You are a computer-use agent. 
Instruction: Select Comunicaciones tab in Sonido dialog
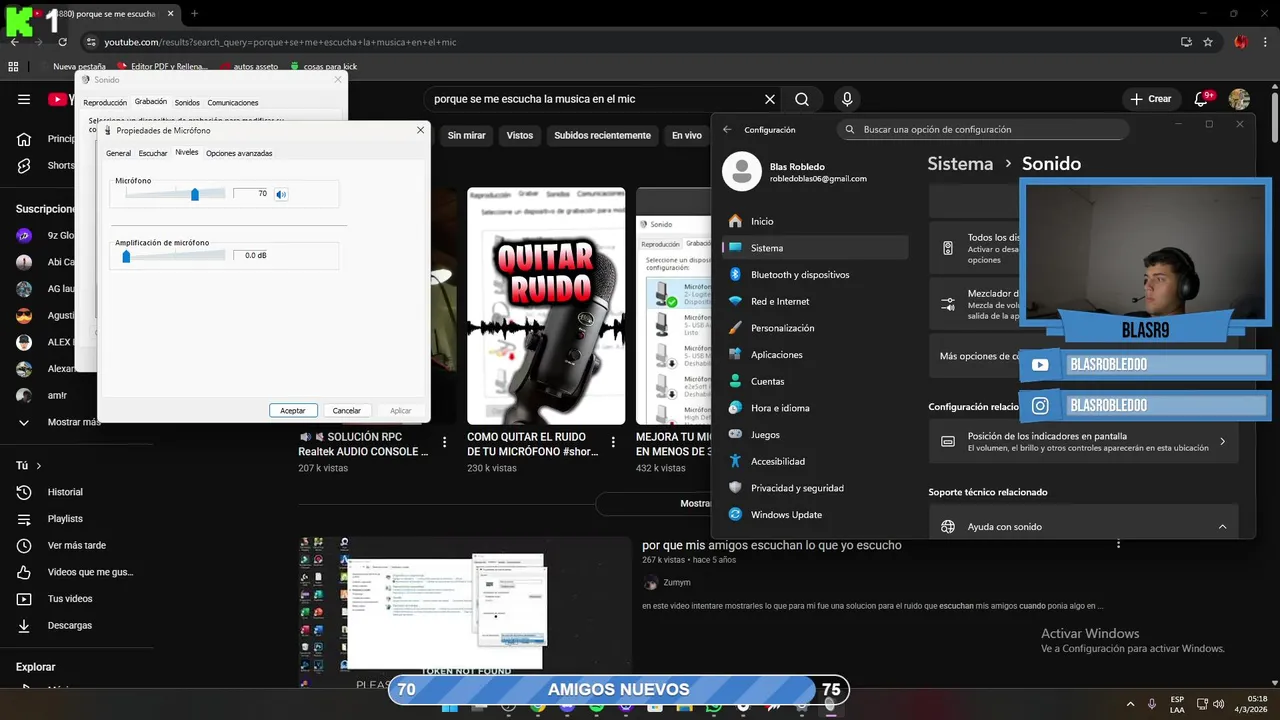click(233, 102)
